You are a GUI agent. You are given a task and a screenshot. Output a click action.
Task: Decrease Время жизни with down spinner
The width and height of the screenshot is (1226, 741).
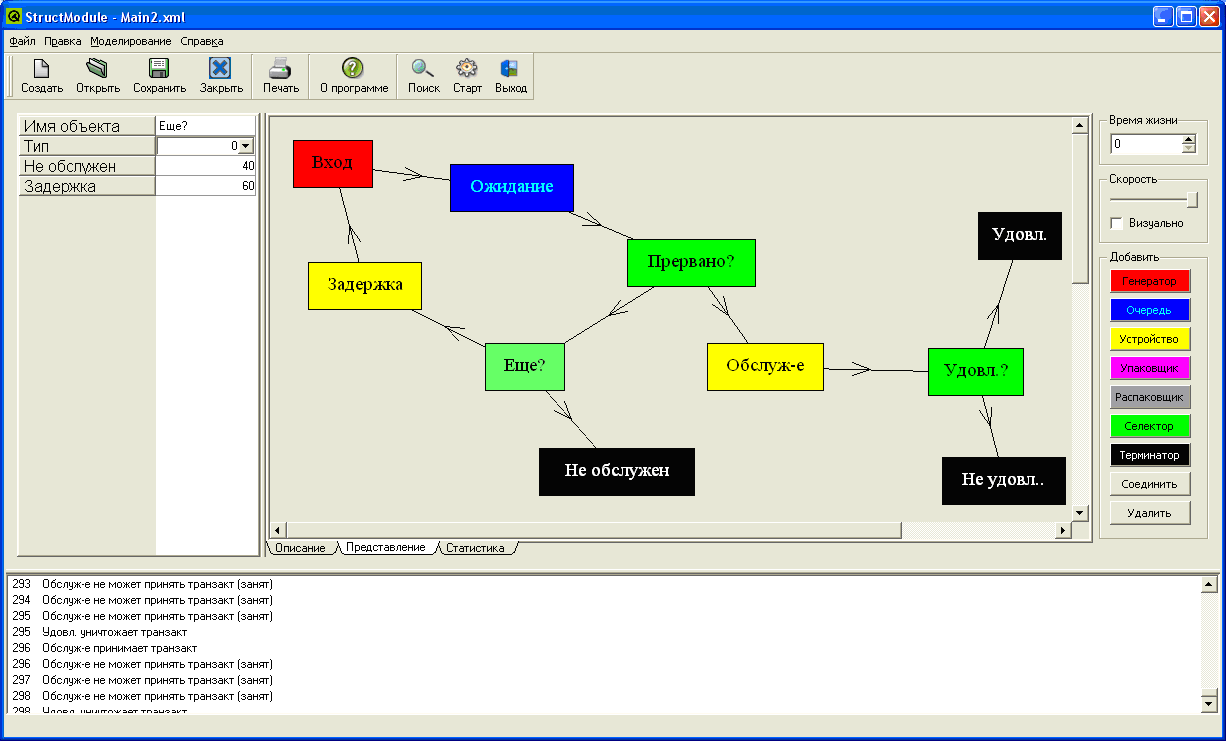(x=1189, y=149)
